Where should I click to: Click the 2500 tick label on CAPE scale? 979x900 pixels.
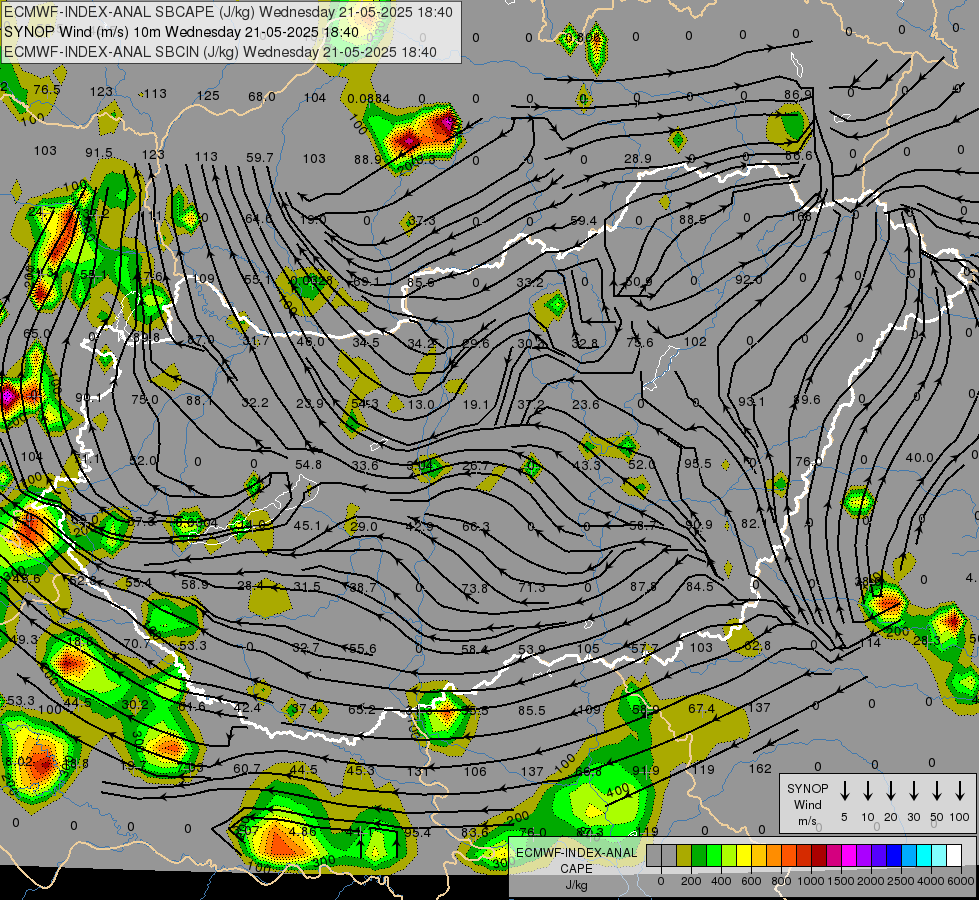coord(900,881)
